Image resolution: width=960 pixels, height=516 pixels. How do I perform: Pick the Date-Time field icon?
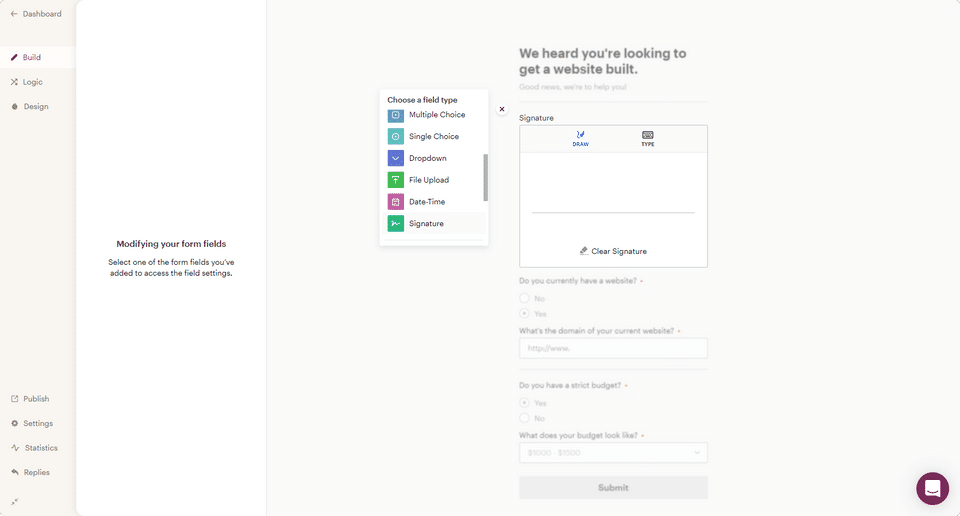396,202
